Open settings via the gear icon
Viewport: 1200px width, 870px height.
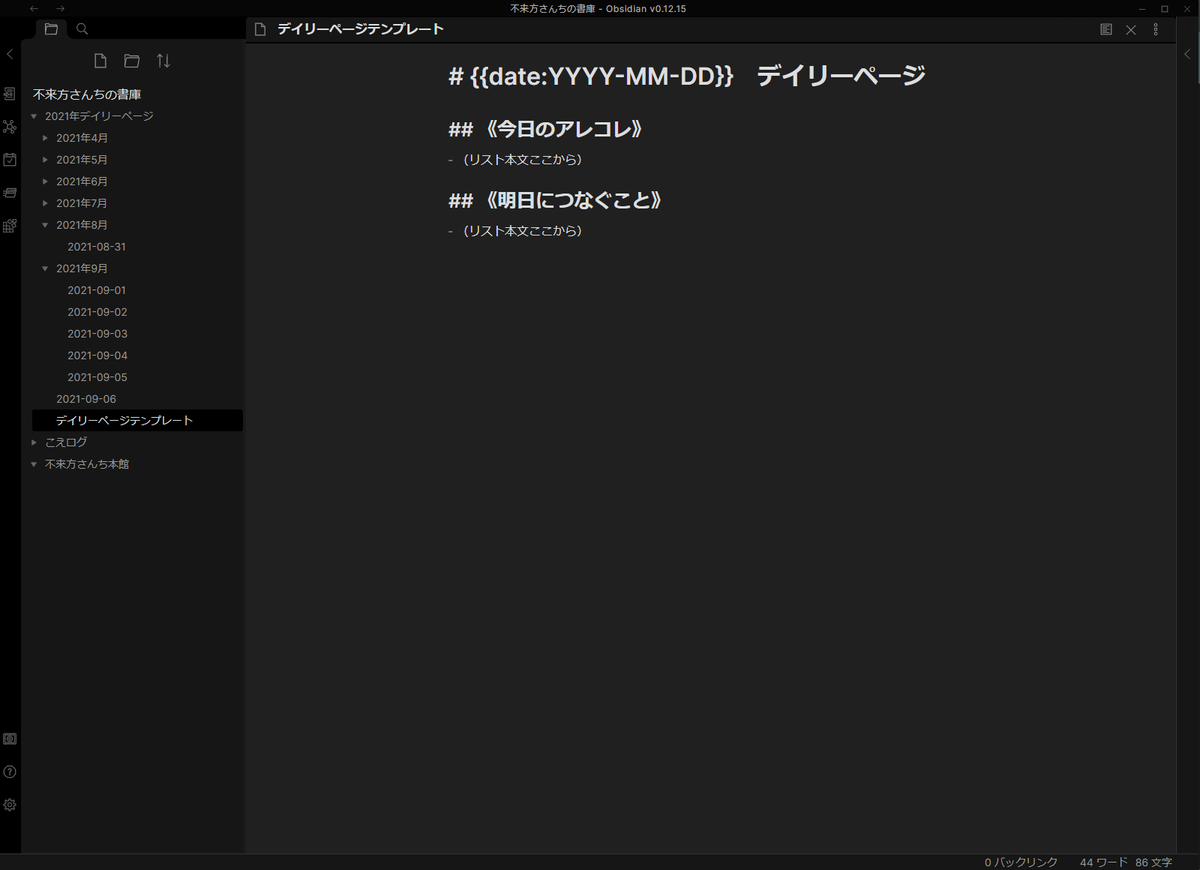pyautogui.click(x=10, y=805)
